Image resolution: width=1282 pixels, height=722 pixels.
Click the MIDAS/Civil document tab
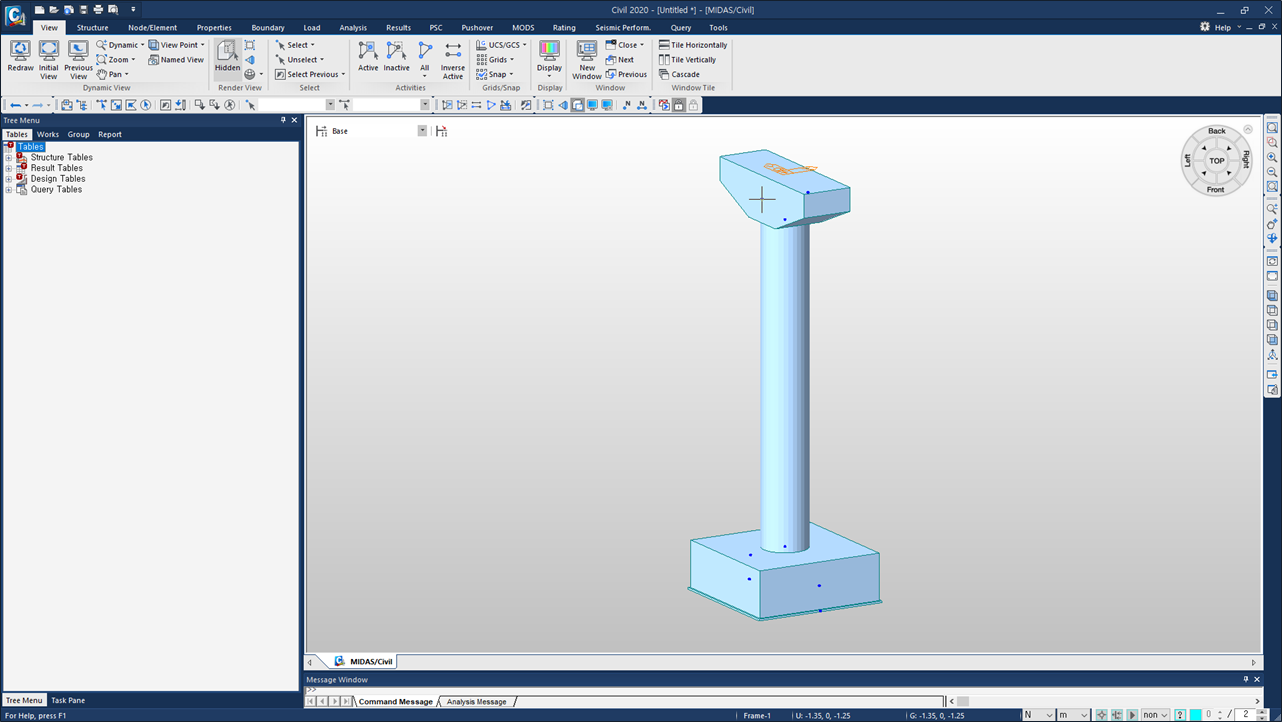click(364, 661)
